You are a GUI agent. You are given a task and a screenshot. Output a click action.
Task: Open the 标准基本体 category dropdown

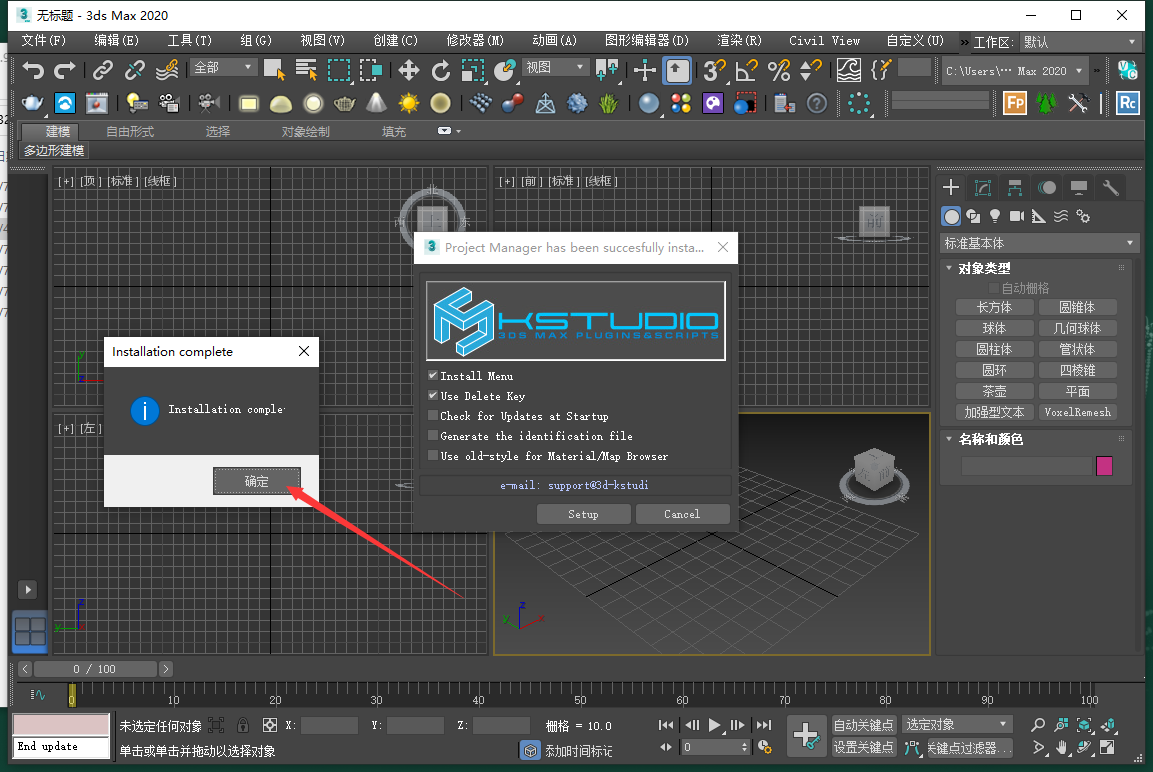click(x=1039, y=243)
